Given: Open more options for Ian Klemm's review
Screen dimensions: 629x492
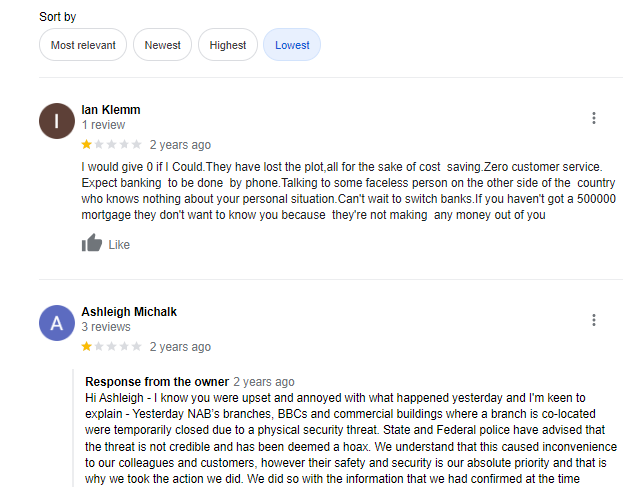Looking at the screenshot, I should coord(594,118).
